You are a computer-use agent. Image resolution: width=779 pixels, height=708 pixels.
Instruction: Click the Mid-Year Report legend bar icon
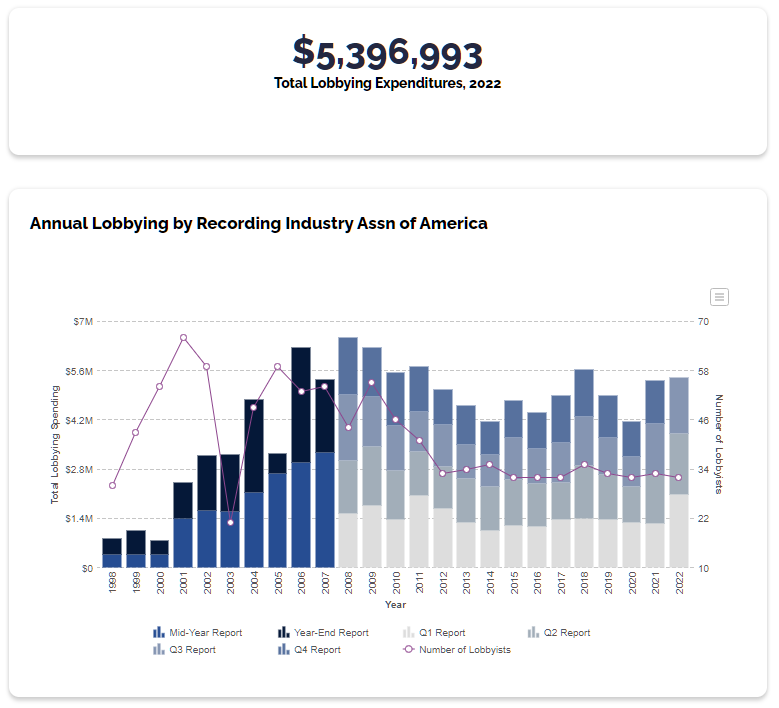coord(158,632)
